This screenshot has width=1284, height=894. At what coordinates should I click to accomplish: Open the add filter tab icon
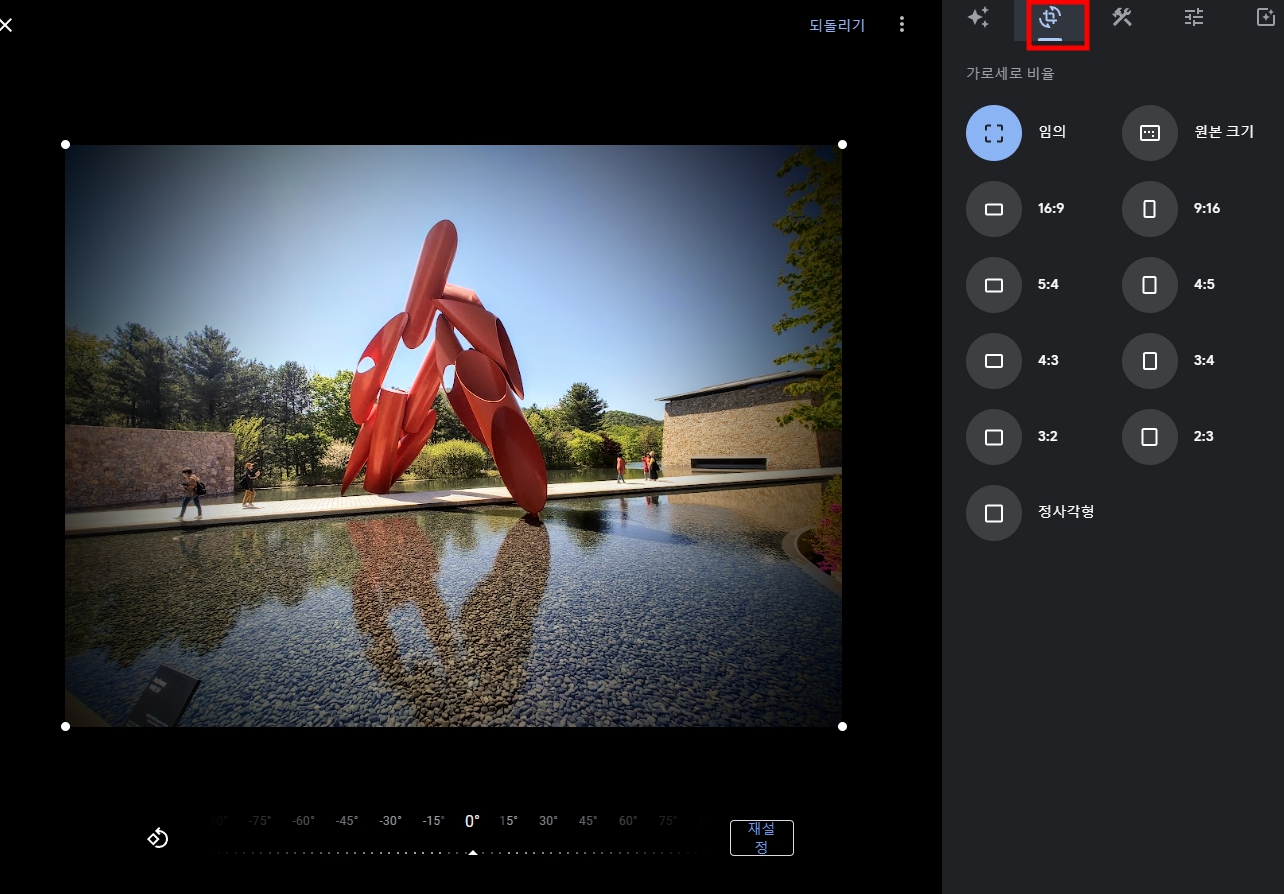click(x=1266, y=17)
